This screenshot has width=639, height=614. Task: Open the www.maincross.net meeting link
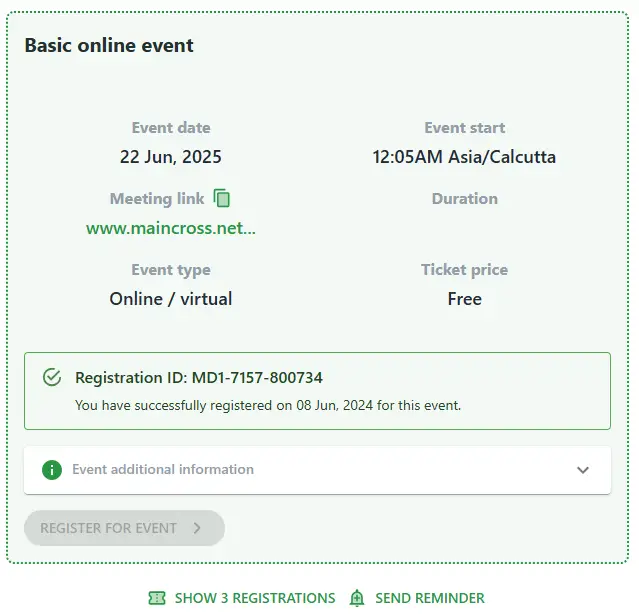171,228
